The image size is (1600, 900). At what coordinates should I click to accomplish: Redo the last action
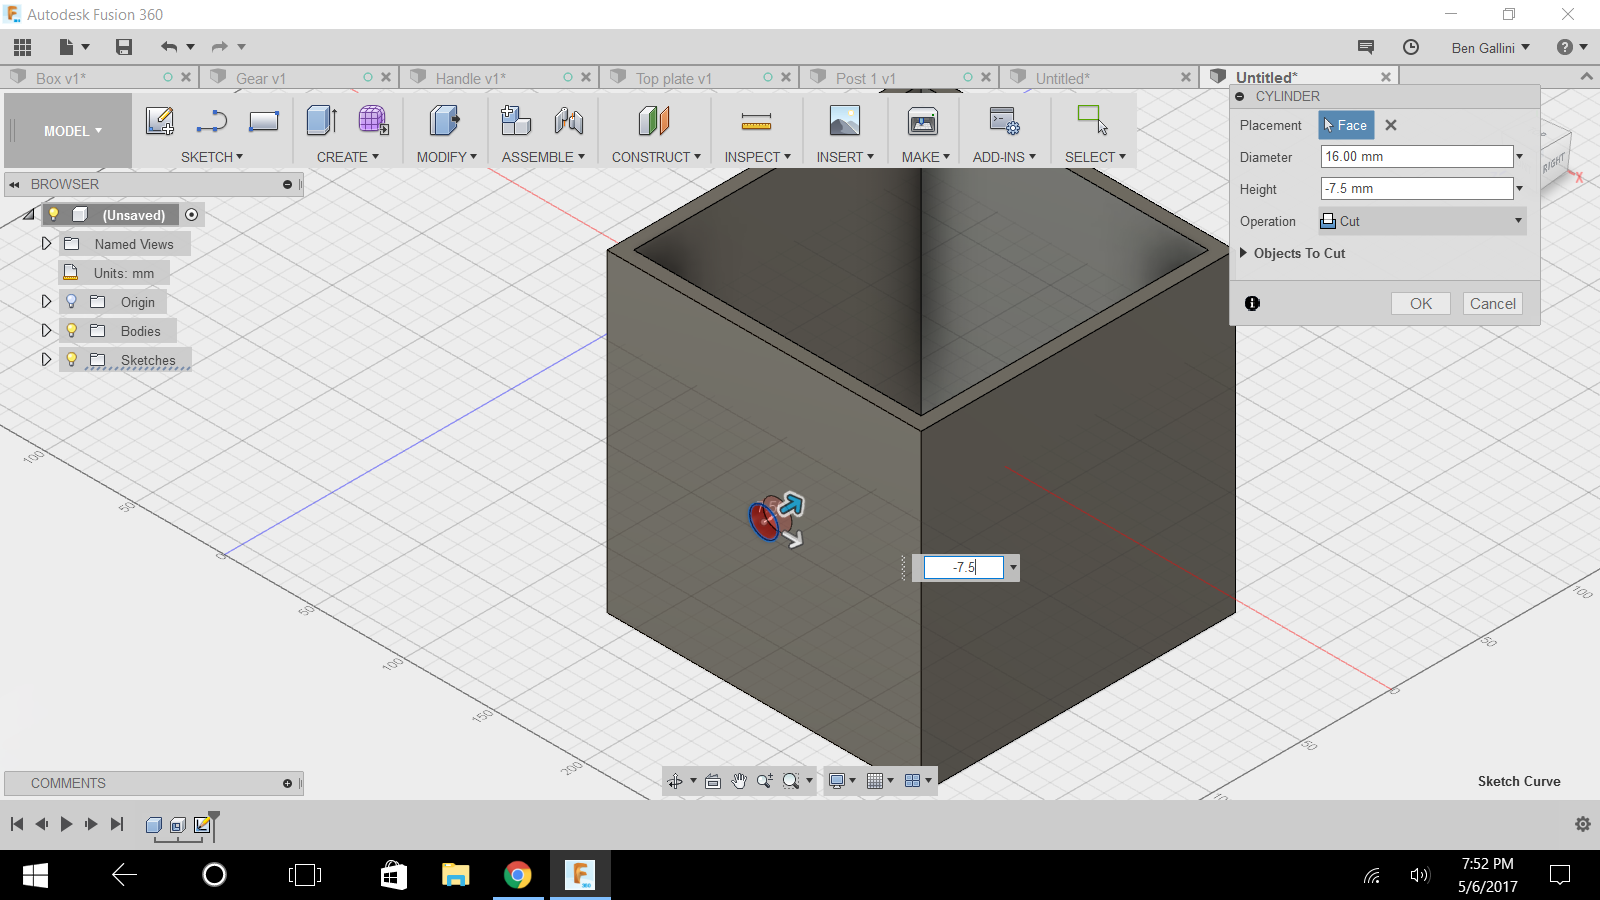220,47
